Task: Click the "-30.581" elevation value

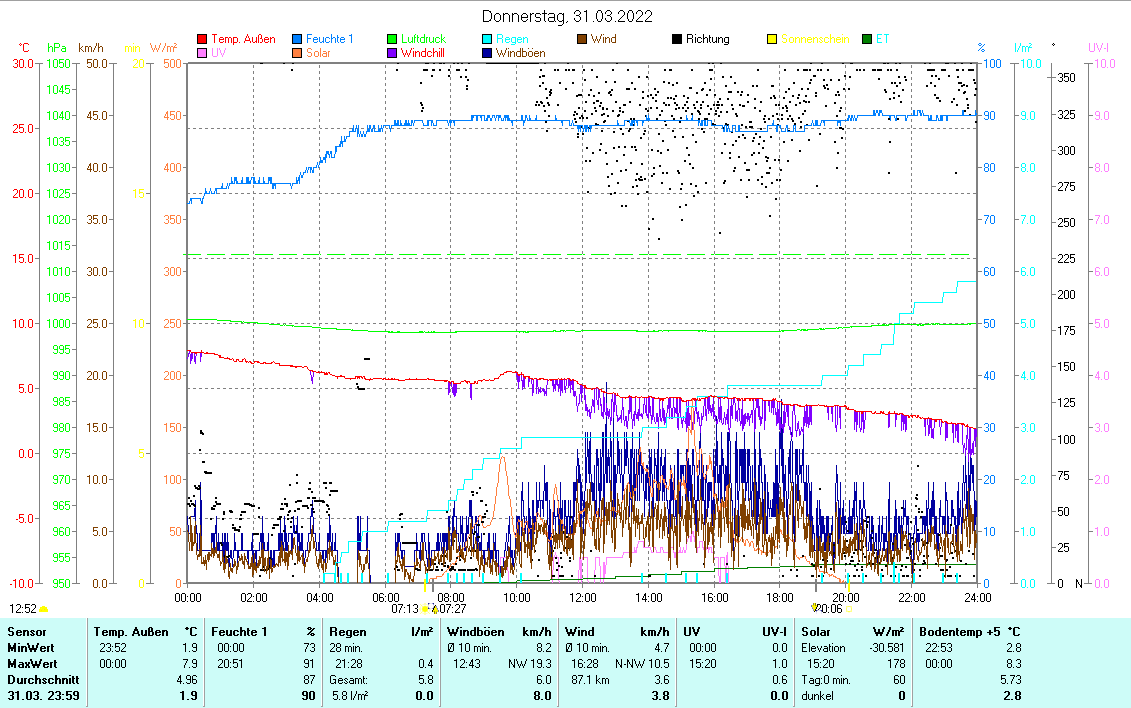Action: click(x=888, y=648)
